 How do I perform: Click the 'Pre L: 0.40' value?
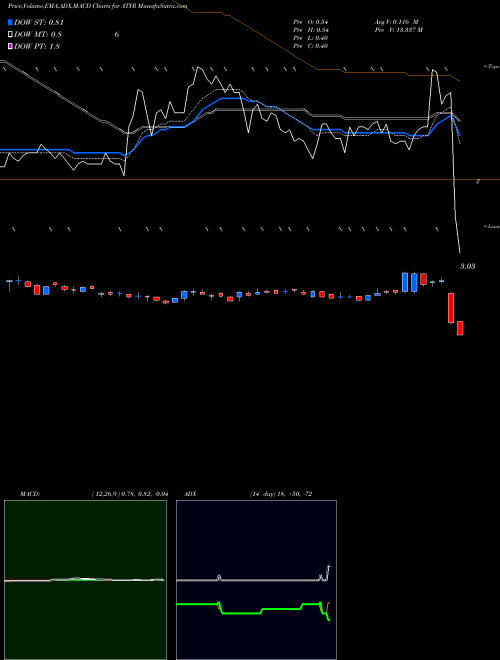(x=311, y=37)
